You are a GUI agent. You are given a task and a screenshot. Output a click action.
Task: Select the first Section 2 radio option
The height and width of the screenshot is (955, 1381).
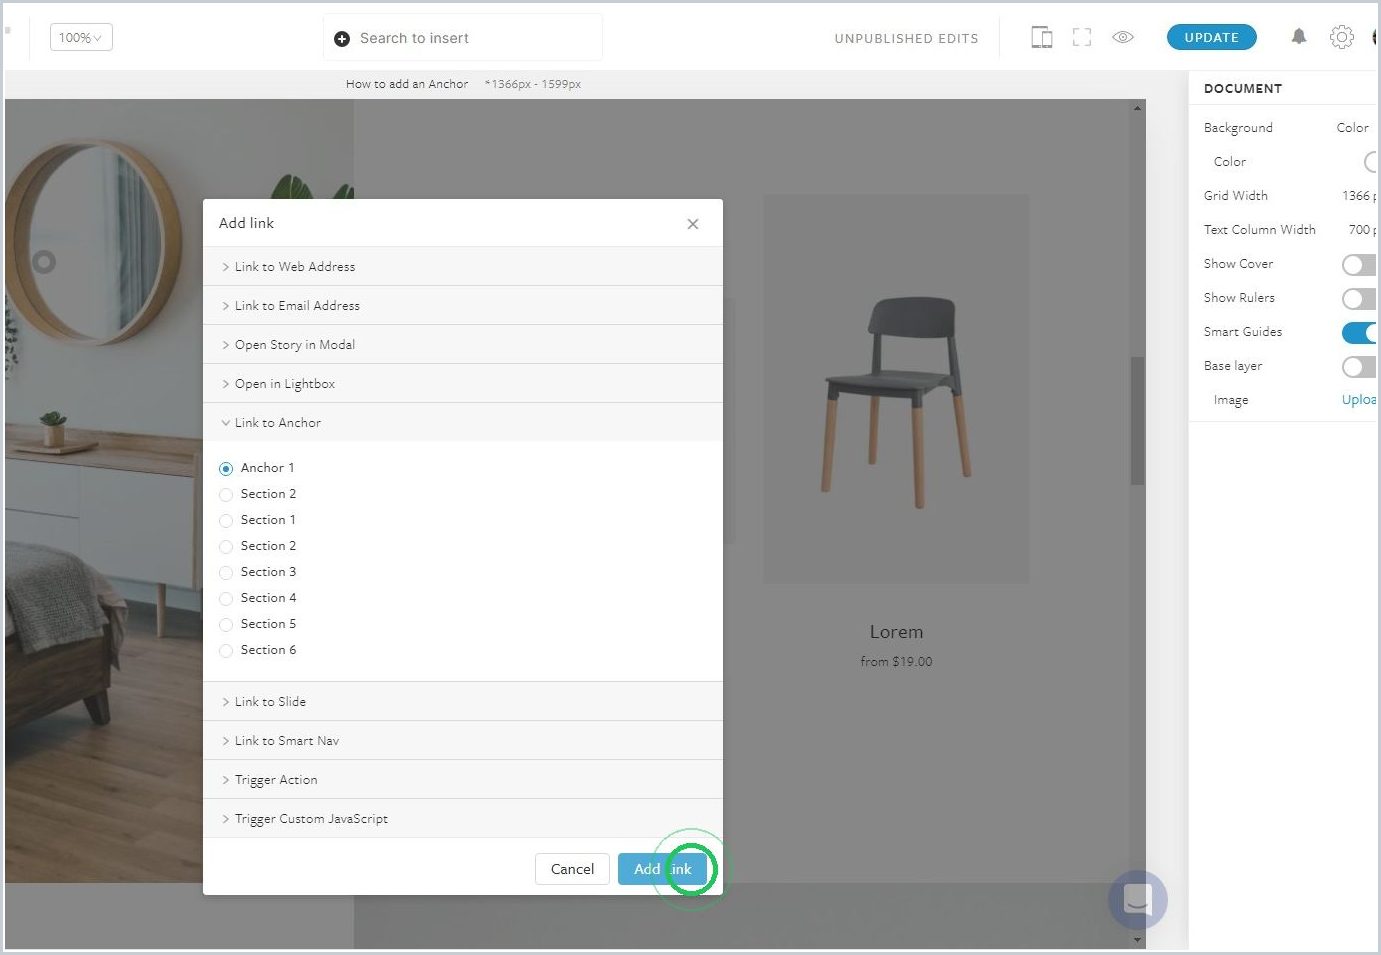(226, 494)
